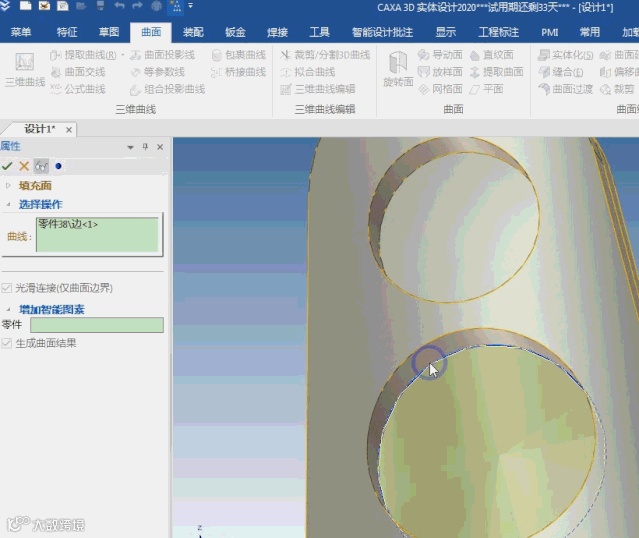Open the 菜单 tab
This screenshot has width=639, height=538.
click(x=21, y=32)
